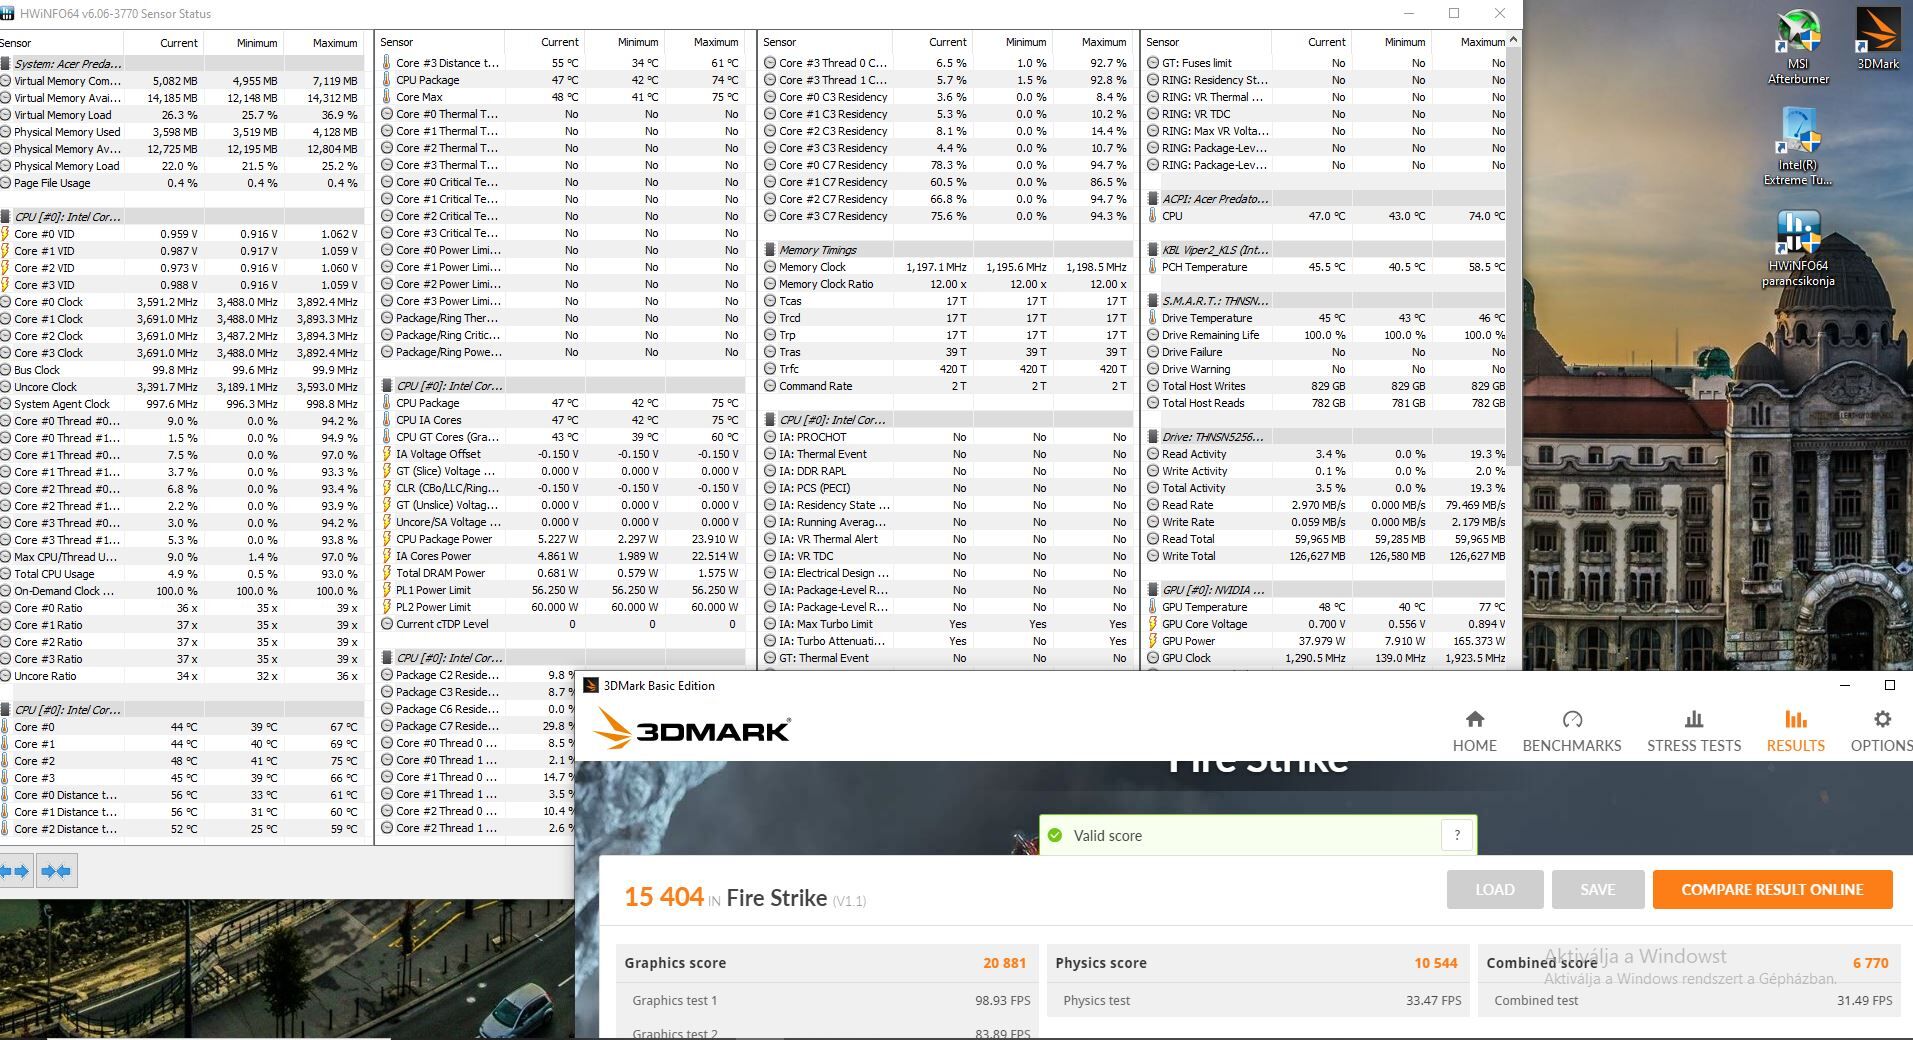1913x1040 pixels.
Task: Click the Graphics test 1 FPS row
Action: point(827,1000)
